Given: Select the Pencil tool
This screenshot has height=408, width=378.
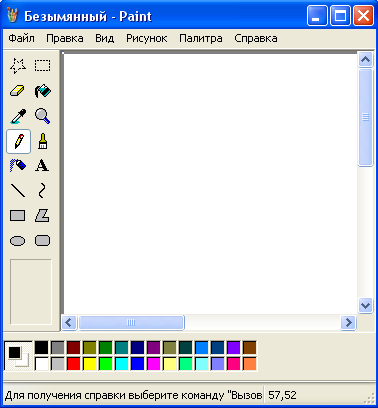Looking at the screenshot, I should point(19,141).
